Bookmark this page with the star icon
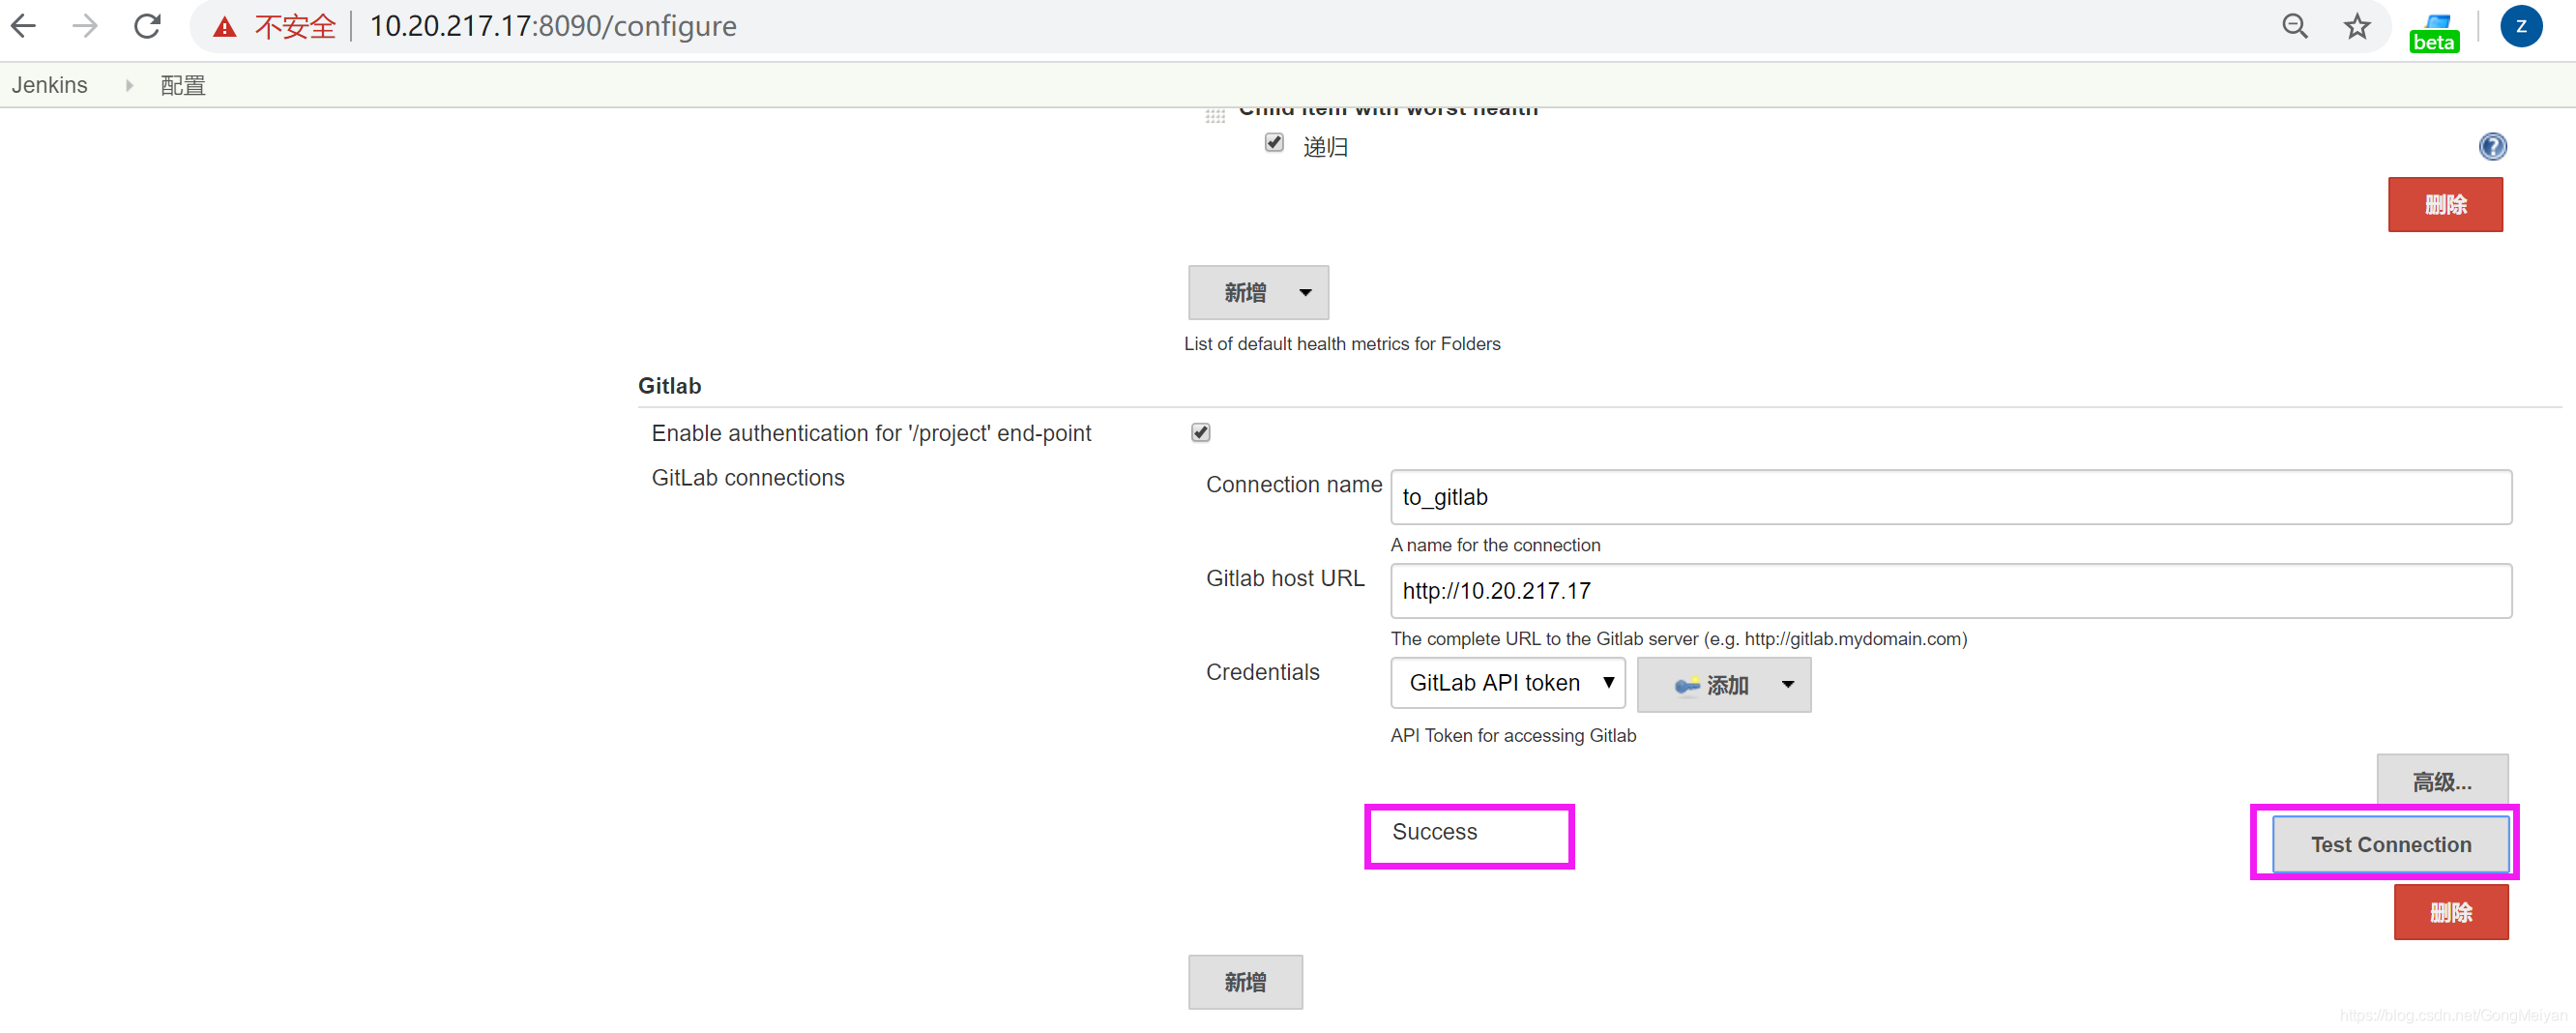The height and width of the screenshot is (1033, 2576). 2357,26
